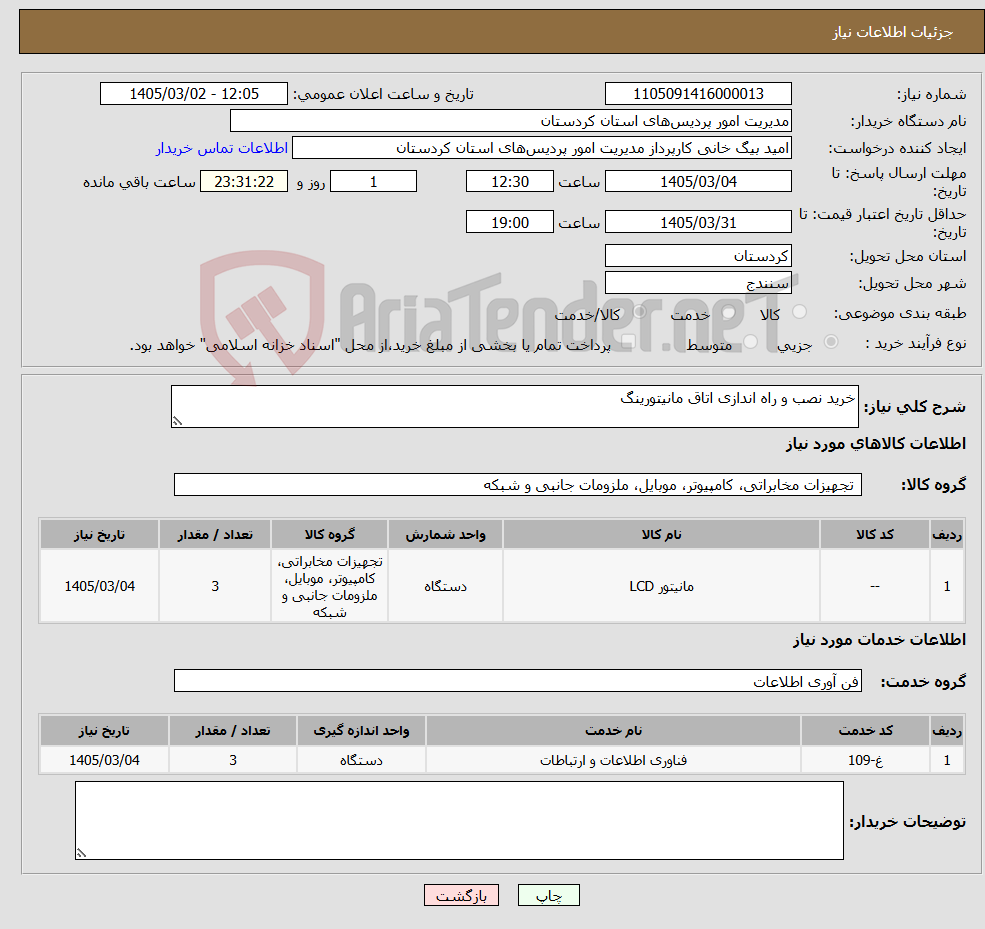Screen dimensions: 985x929
Task: Select the جزیی purchase type radio
Action: (x=831, y=342)
